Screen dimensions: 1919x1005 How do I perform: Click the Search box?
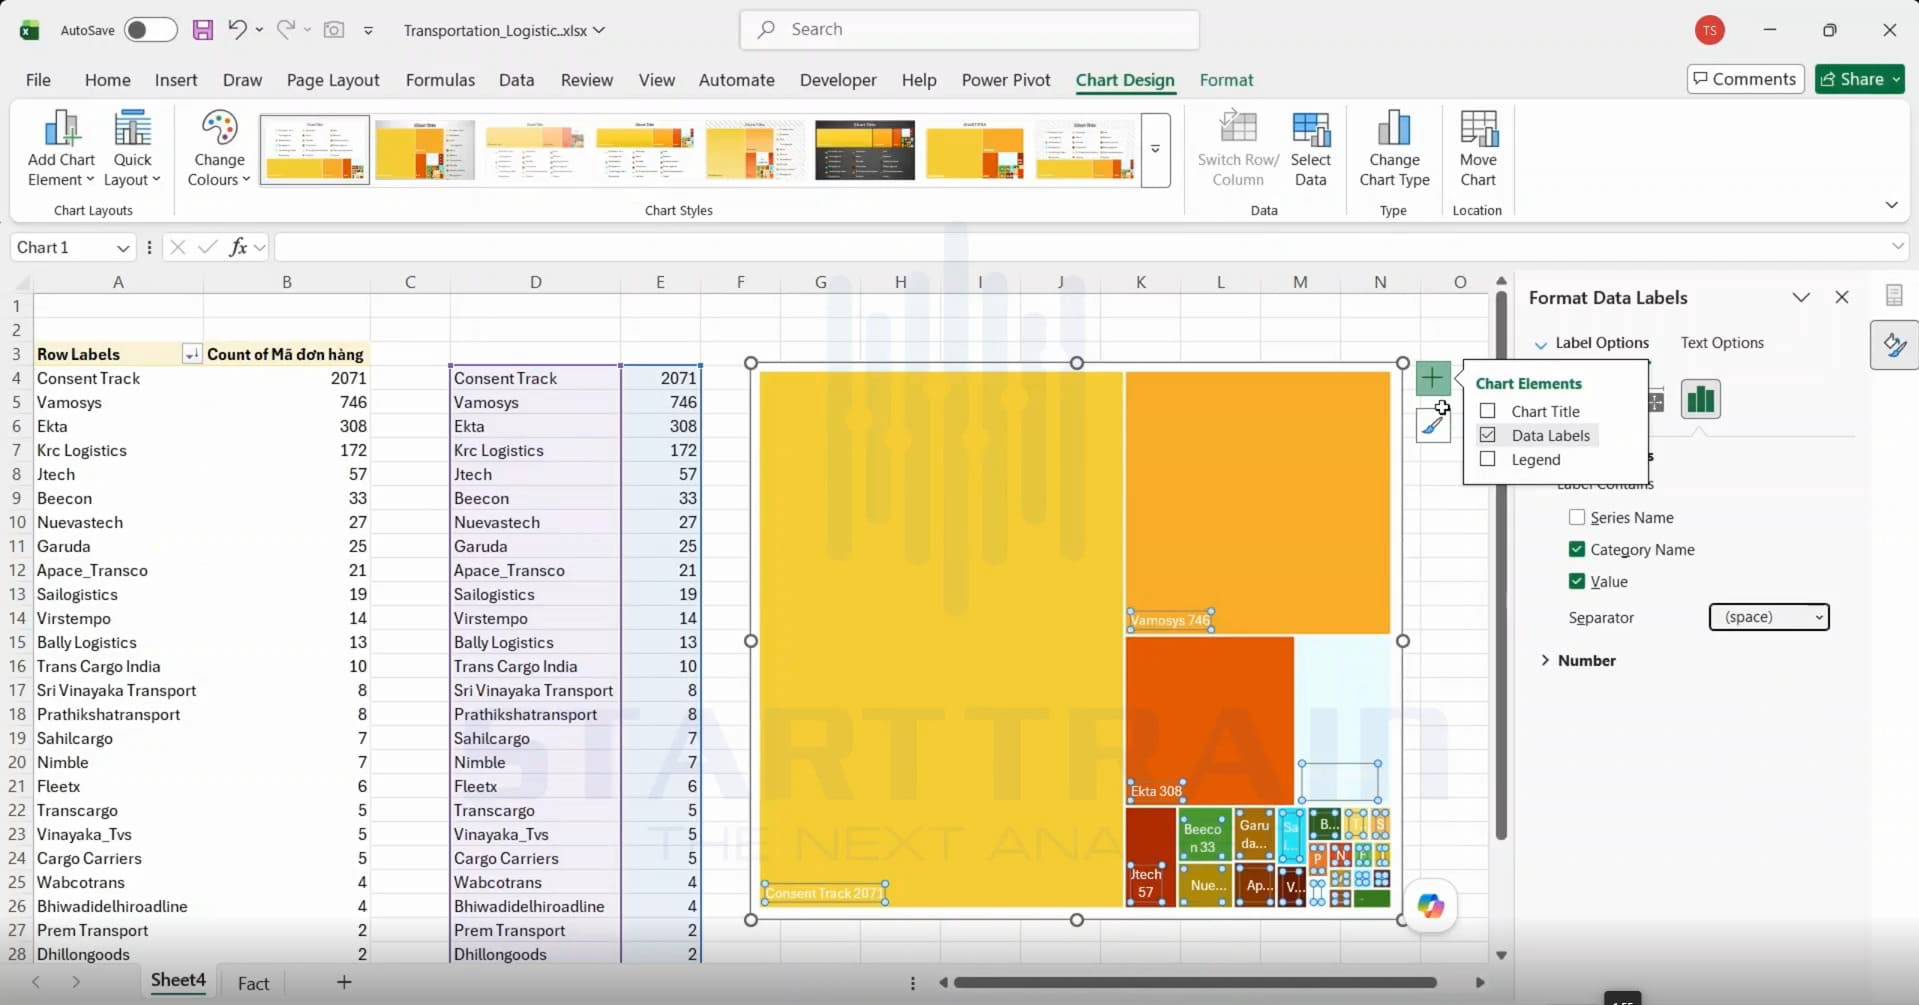(970, 30)
